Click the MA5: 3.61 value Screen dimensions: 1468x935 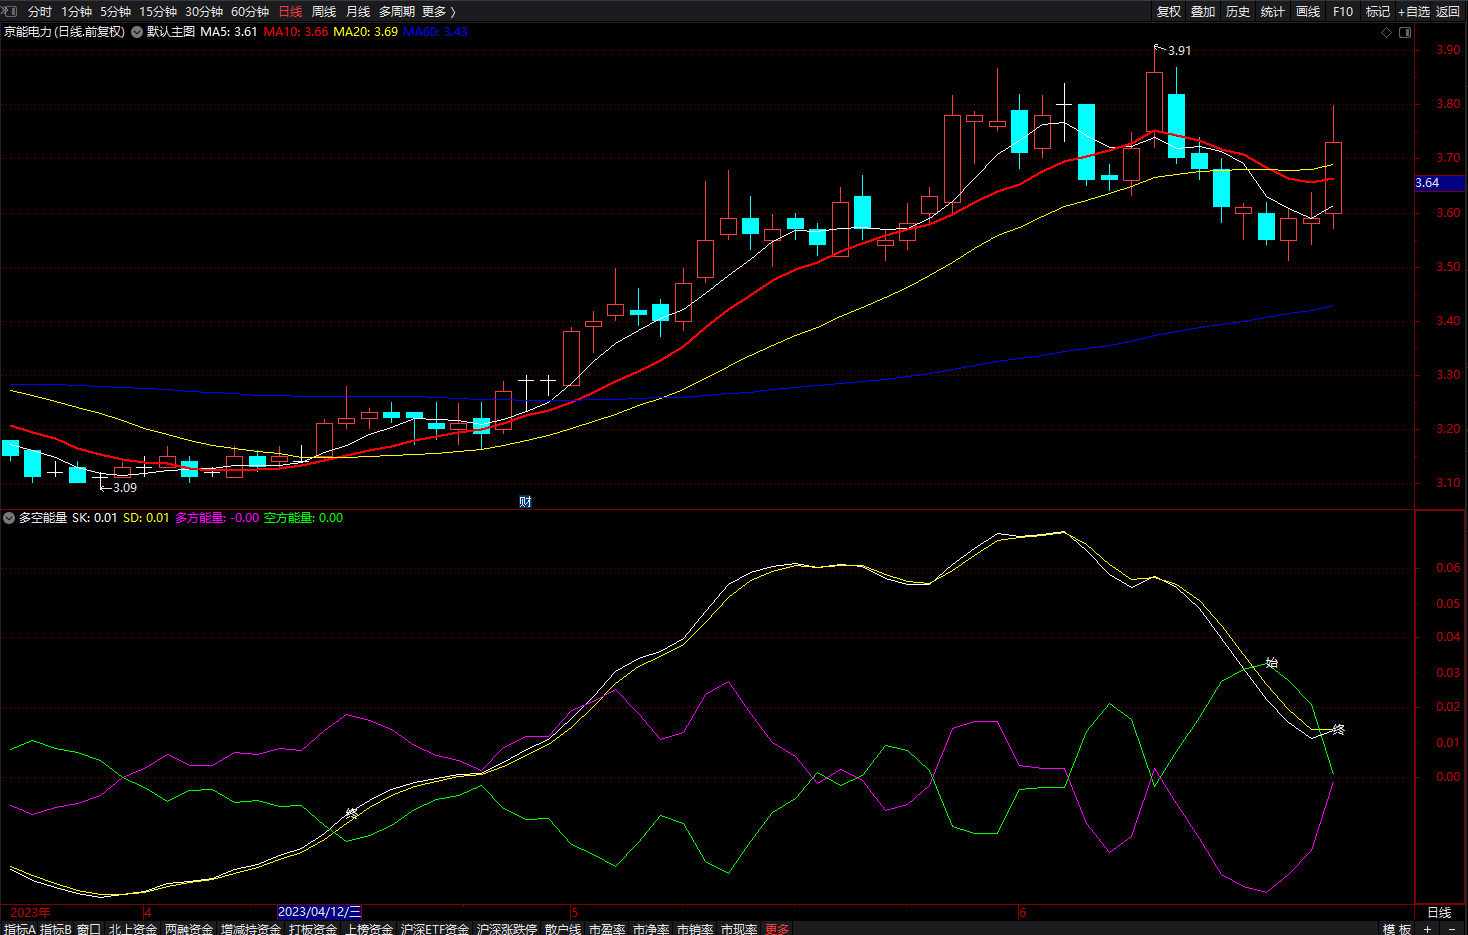tap(229, 32)
